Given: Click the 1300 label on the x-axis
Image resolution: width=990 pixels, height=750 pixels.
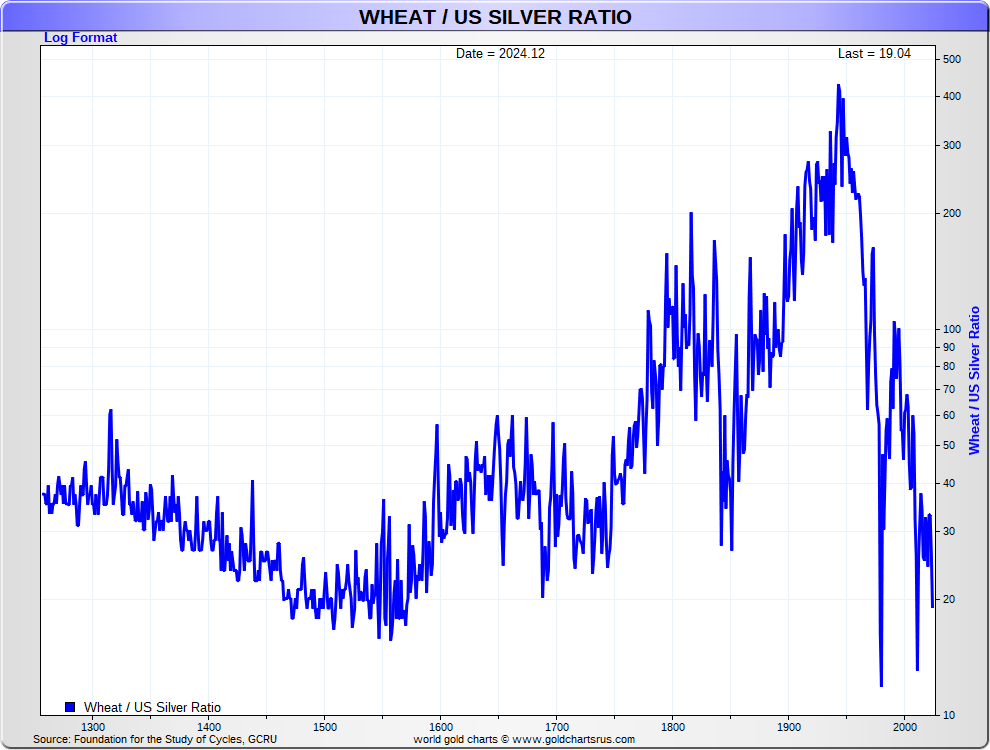Looking at the screenshot, I should pyautogui.click(x=92, y=727).
